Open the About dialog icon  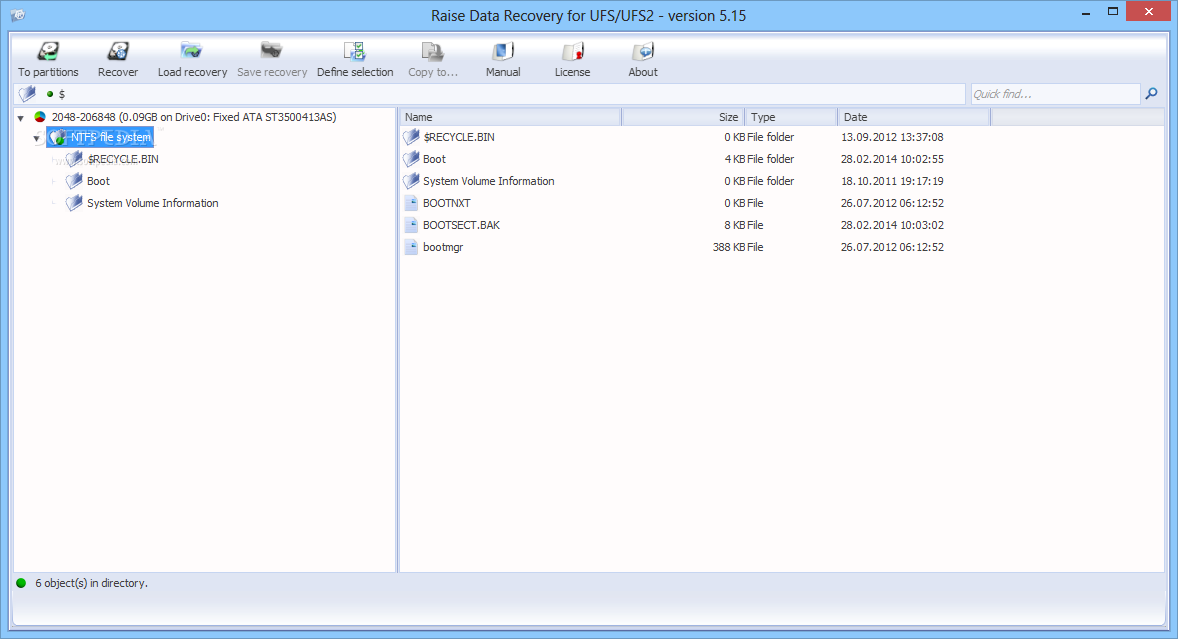click(643, 51)
